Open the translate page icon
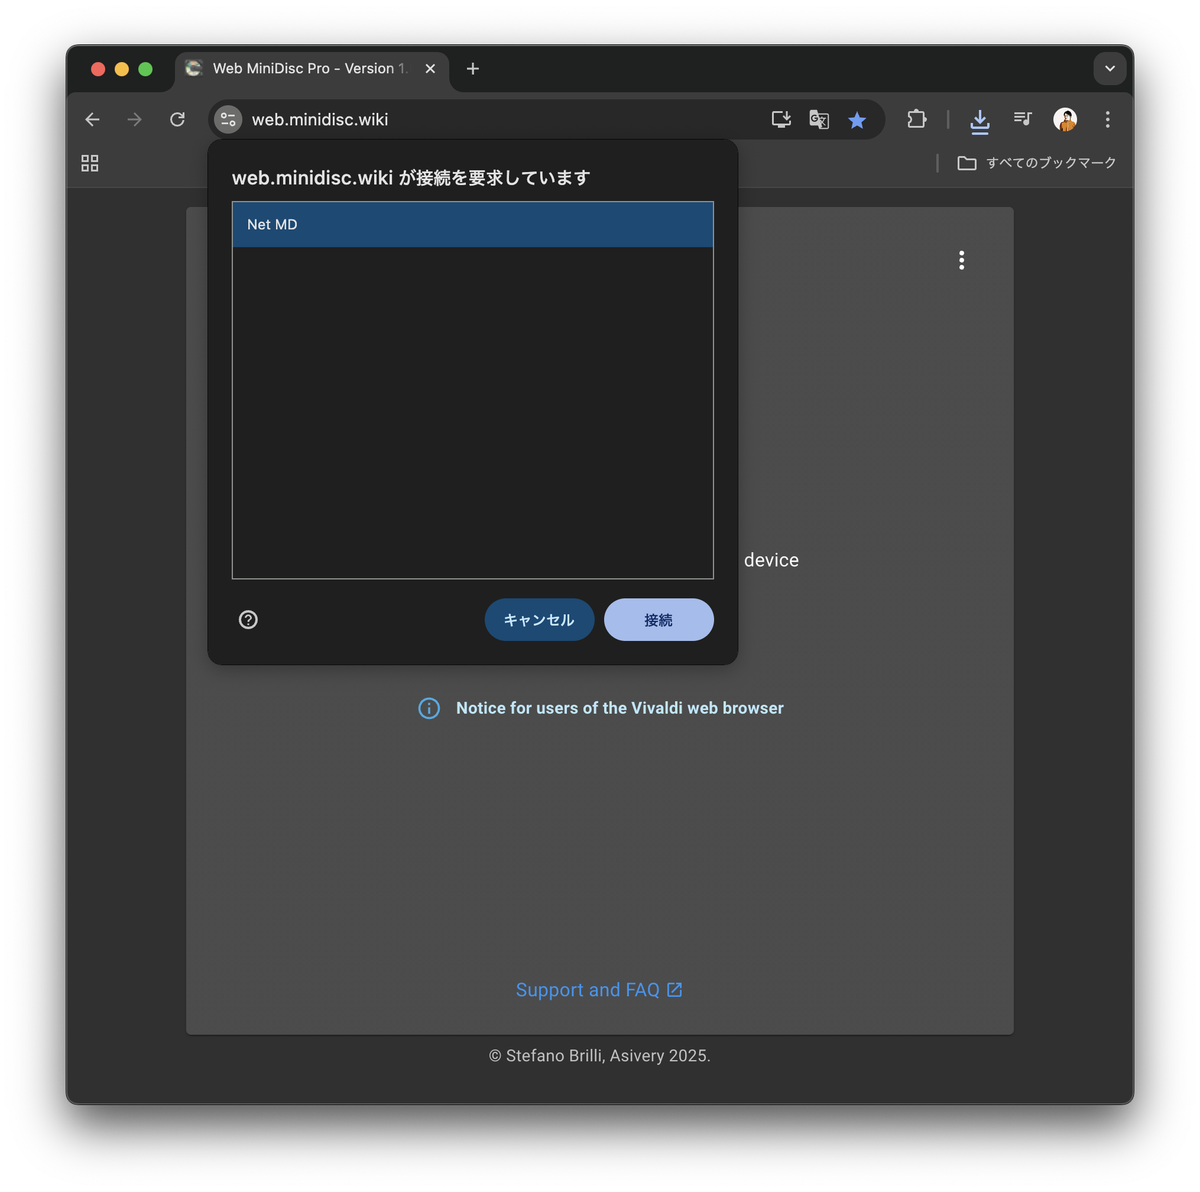 819,120
